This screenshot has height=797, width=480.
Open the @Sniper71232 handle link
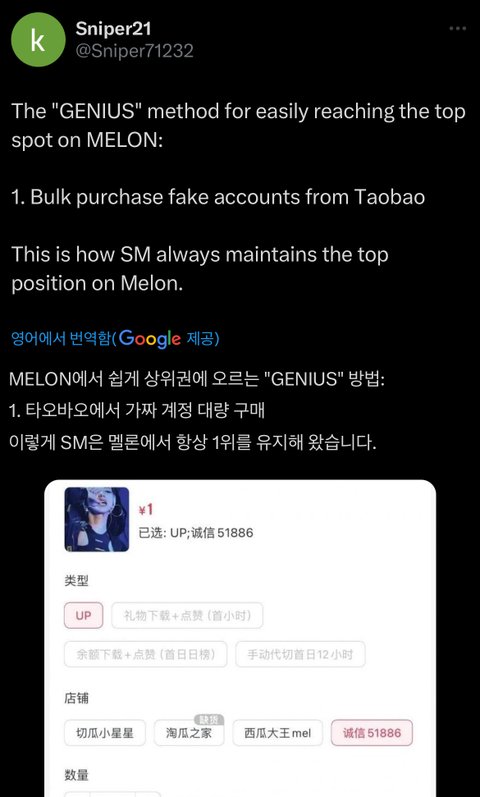point(134,51)
